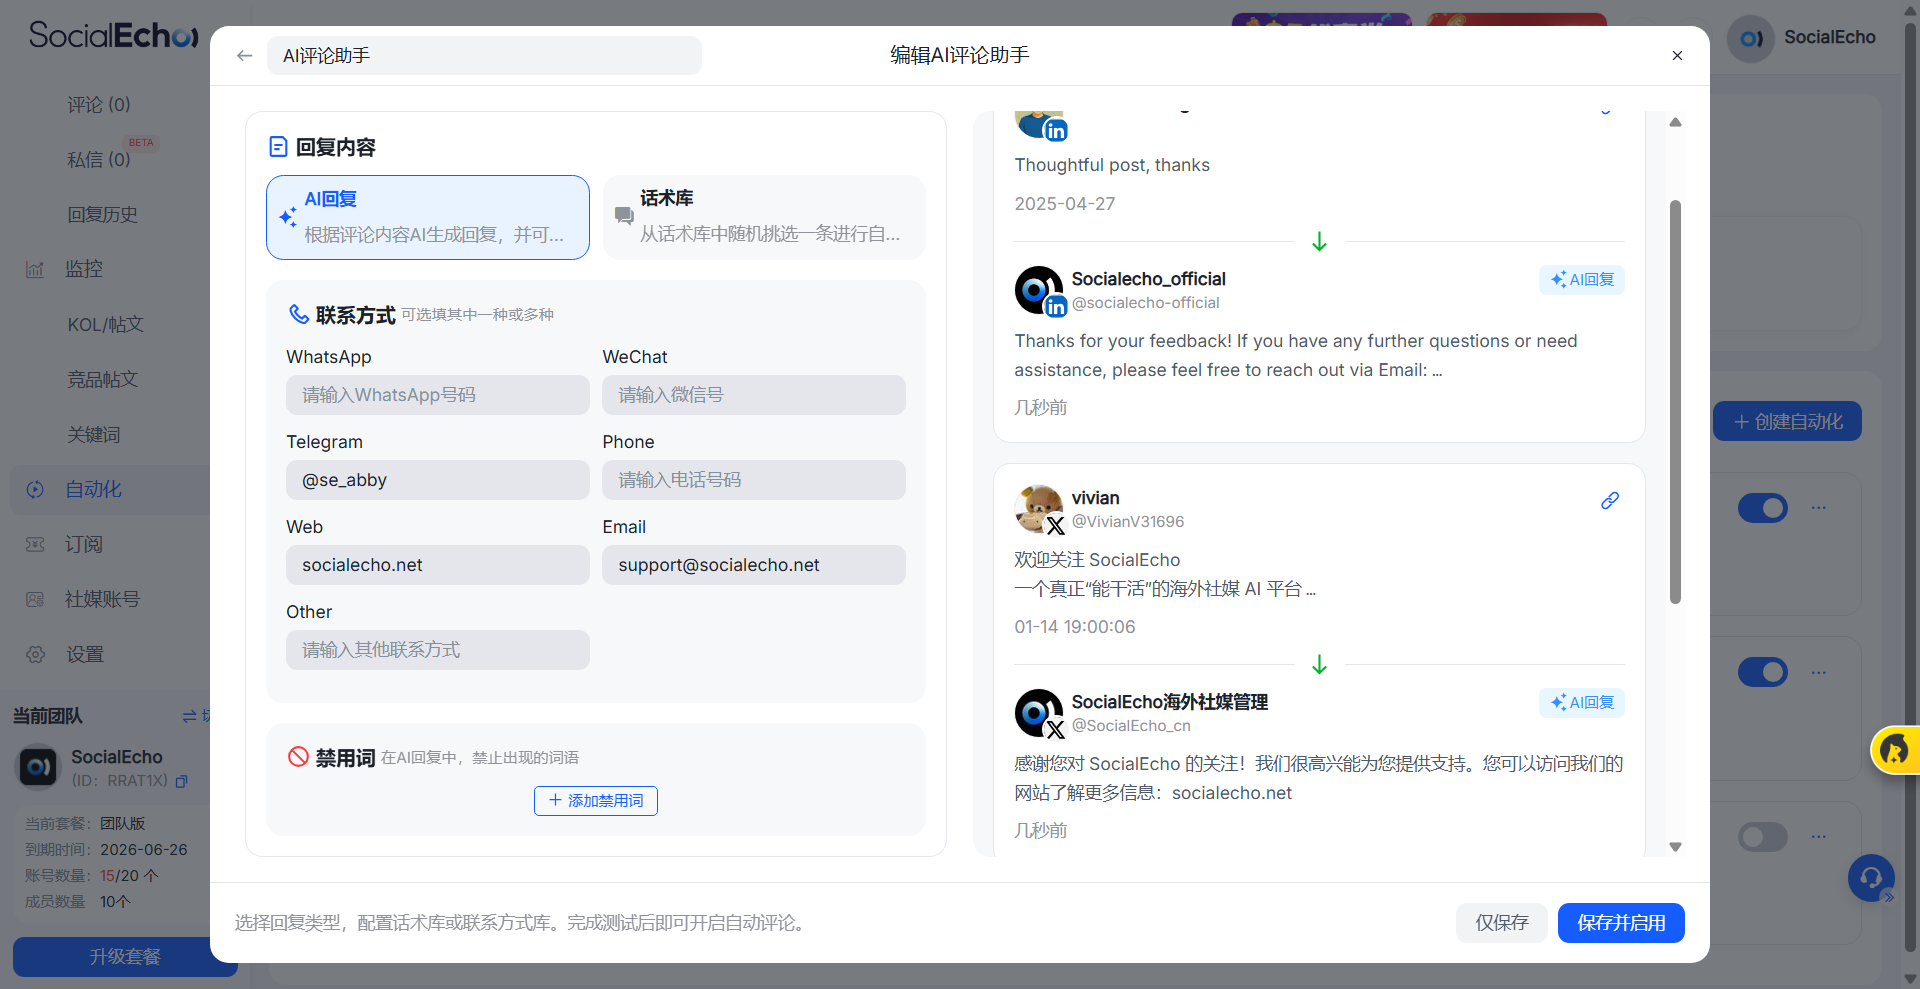Open 私信 (0) in the sidebar
1920x989 pixels.
point(99,160)
